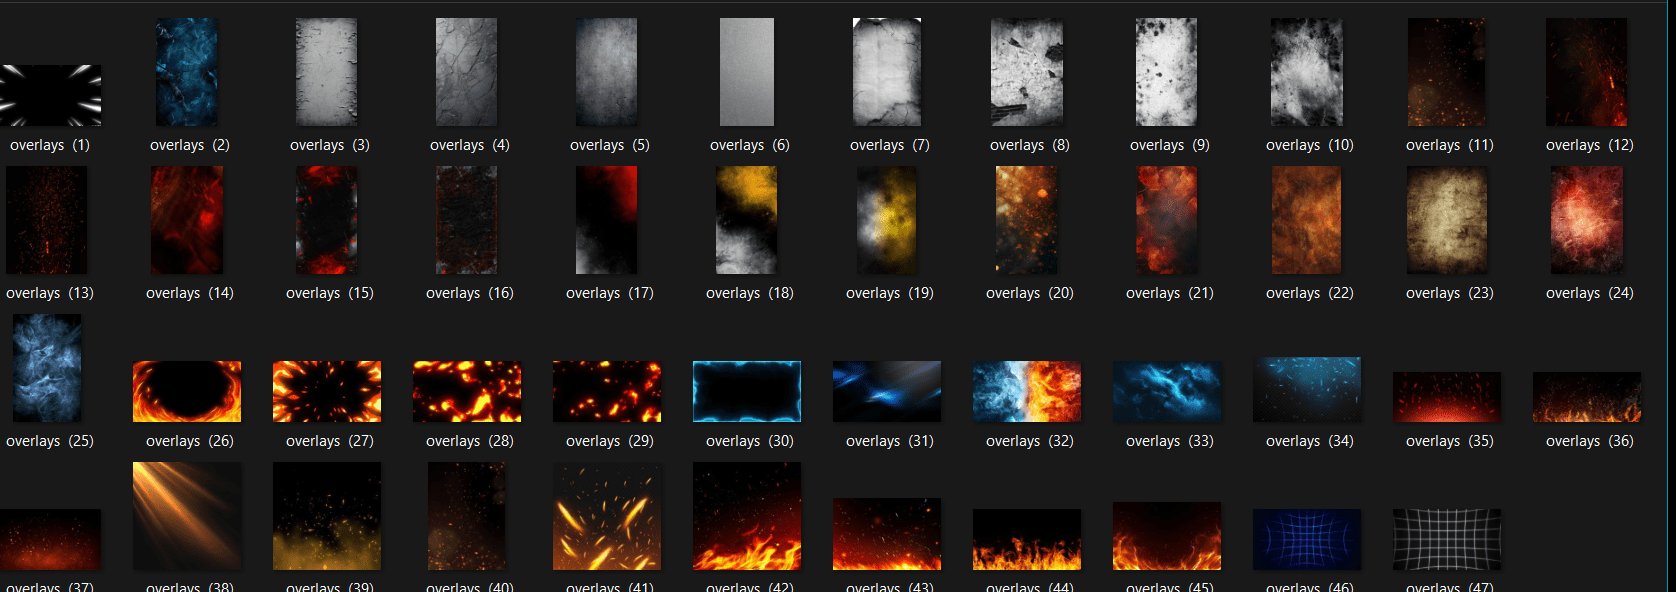The image size is (1676, 592).
Task: Select the orange texture overlays (22) thumbnail
Action: 1307,220
